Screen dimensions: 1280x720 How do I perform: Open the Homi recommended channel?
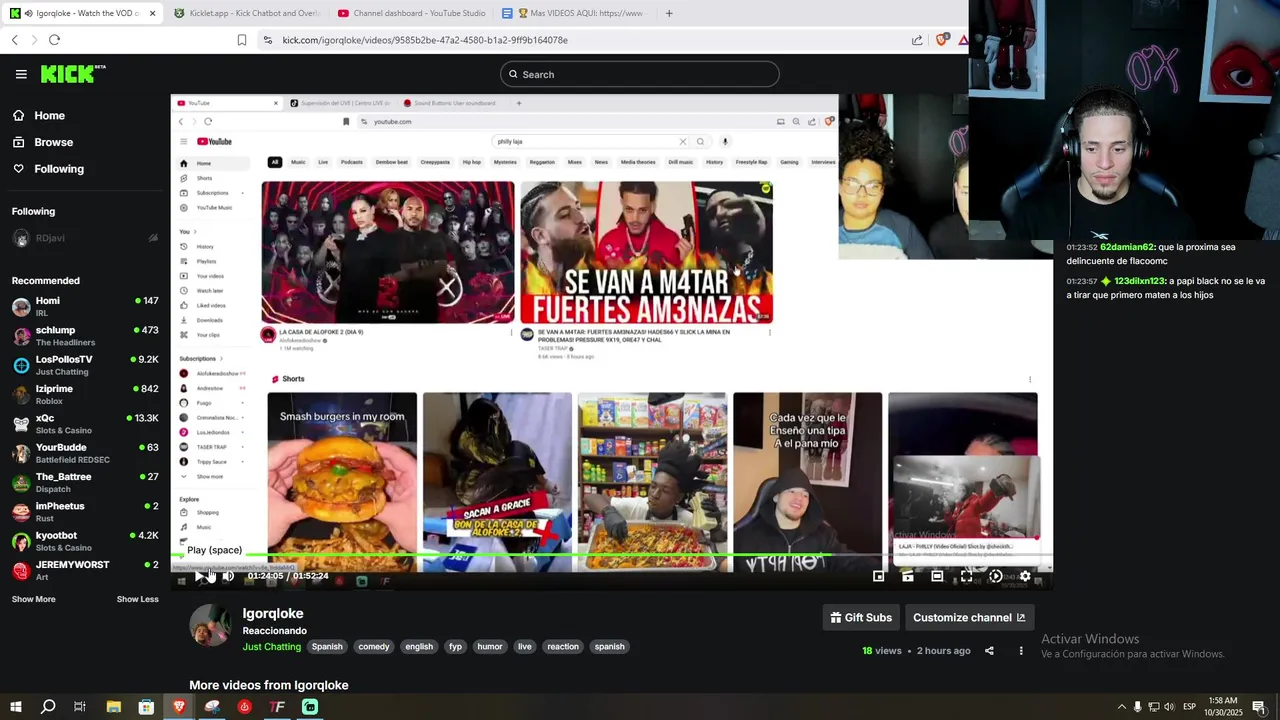point(85,306)
